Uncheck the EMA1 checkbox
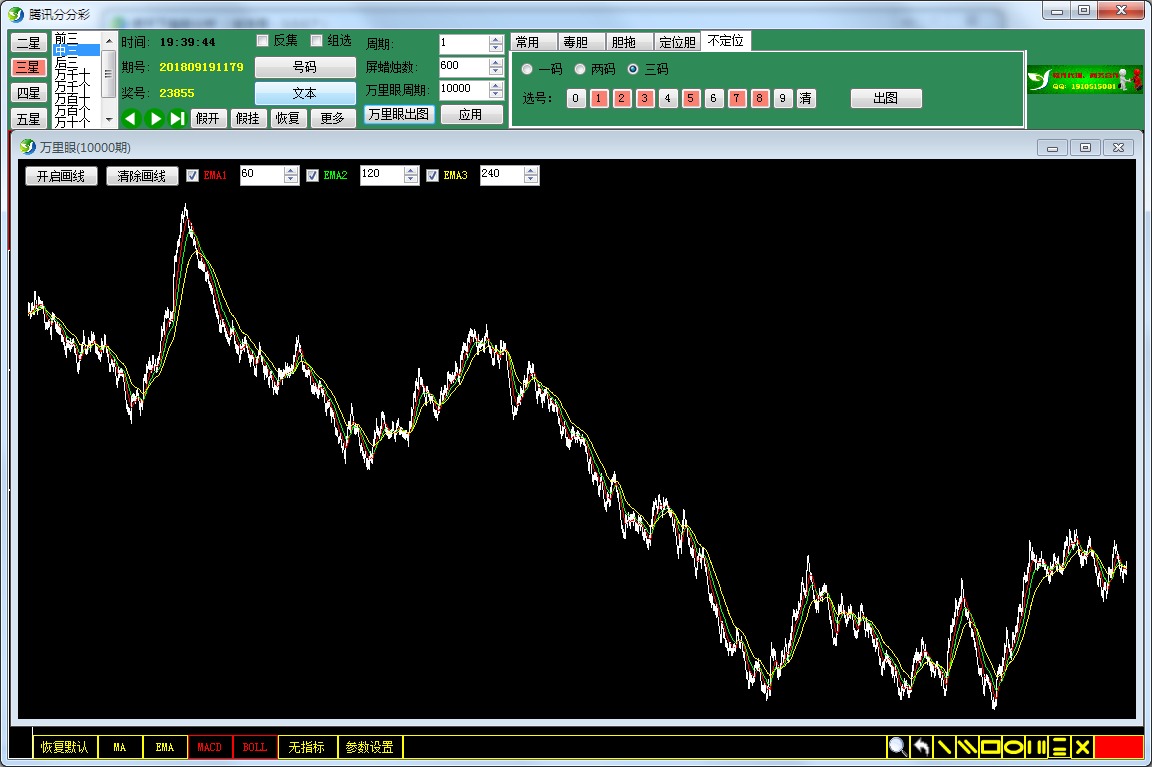This screenshot has height=767, width=1152. [x=193, y=176]
